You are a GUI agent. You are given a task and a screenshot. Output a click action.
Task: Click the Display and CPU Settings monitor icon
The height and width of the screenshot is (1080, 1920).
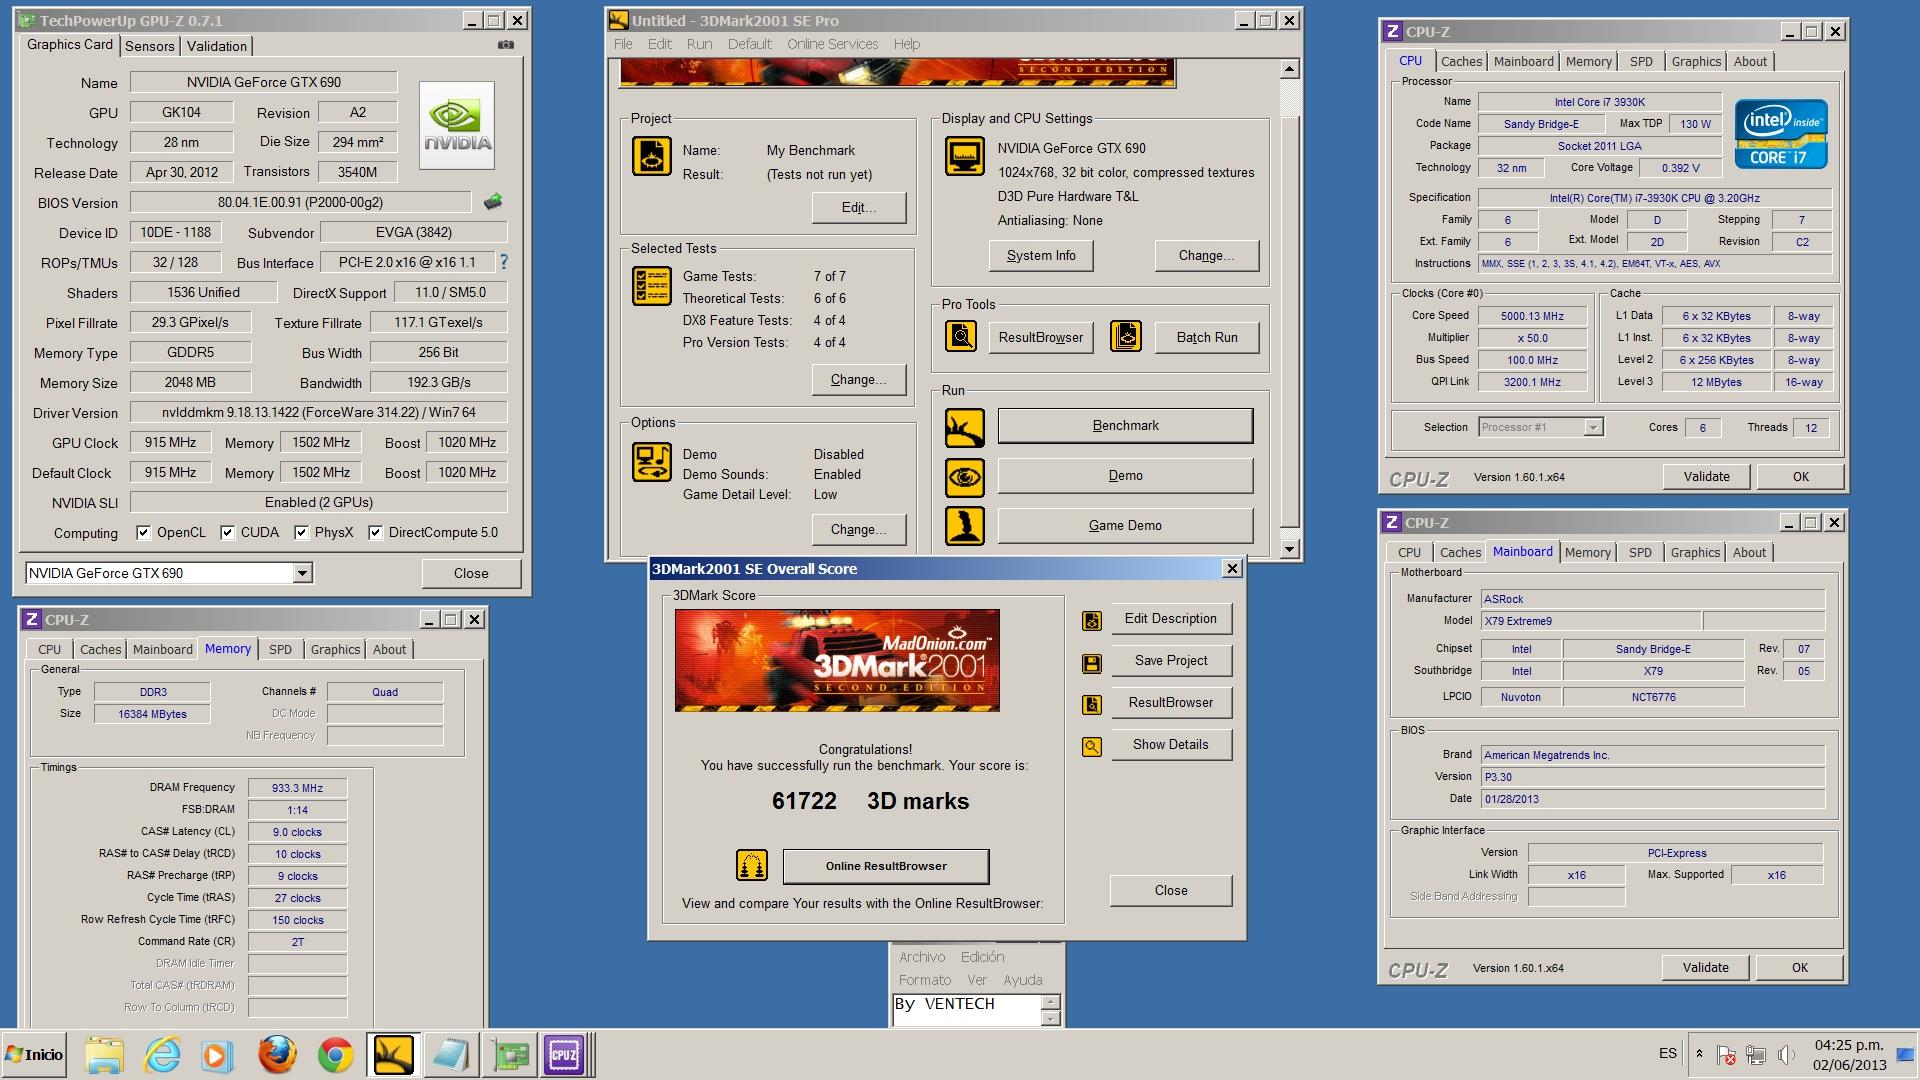[x=965, y=157]
